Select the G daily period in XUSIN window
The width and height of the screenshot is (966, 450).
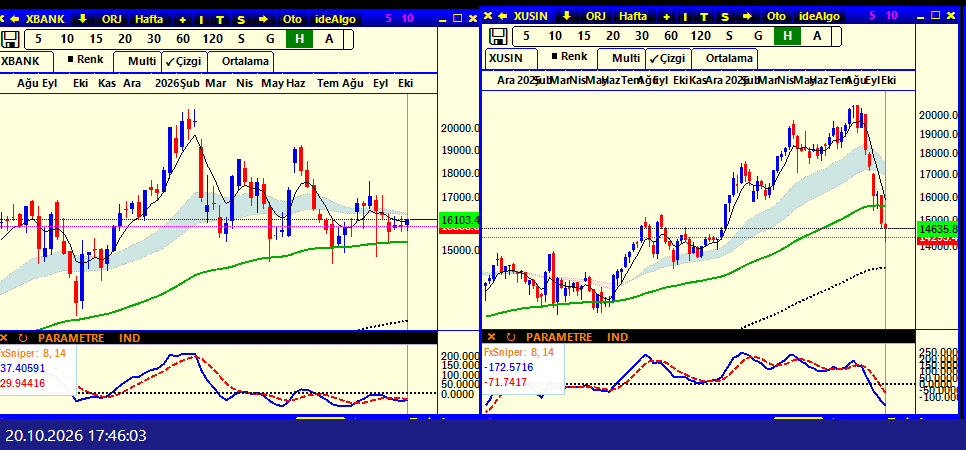coord(758,36)
